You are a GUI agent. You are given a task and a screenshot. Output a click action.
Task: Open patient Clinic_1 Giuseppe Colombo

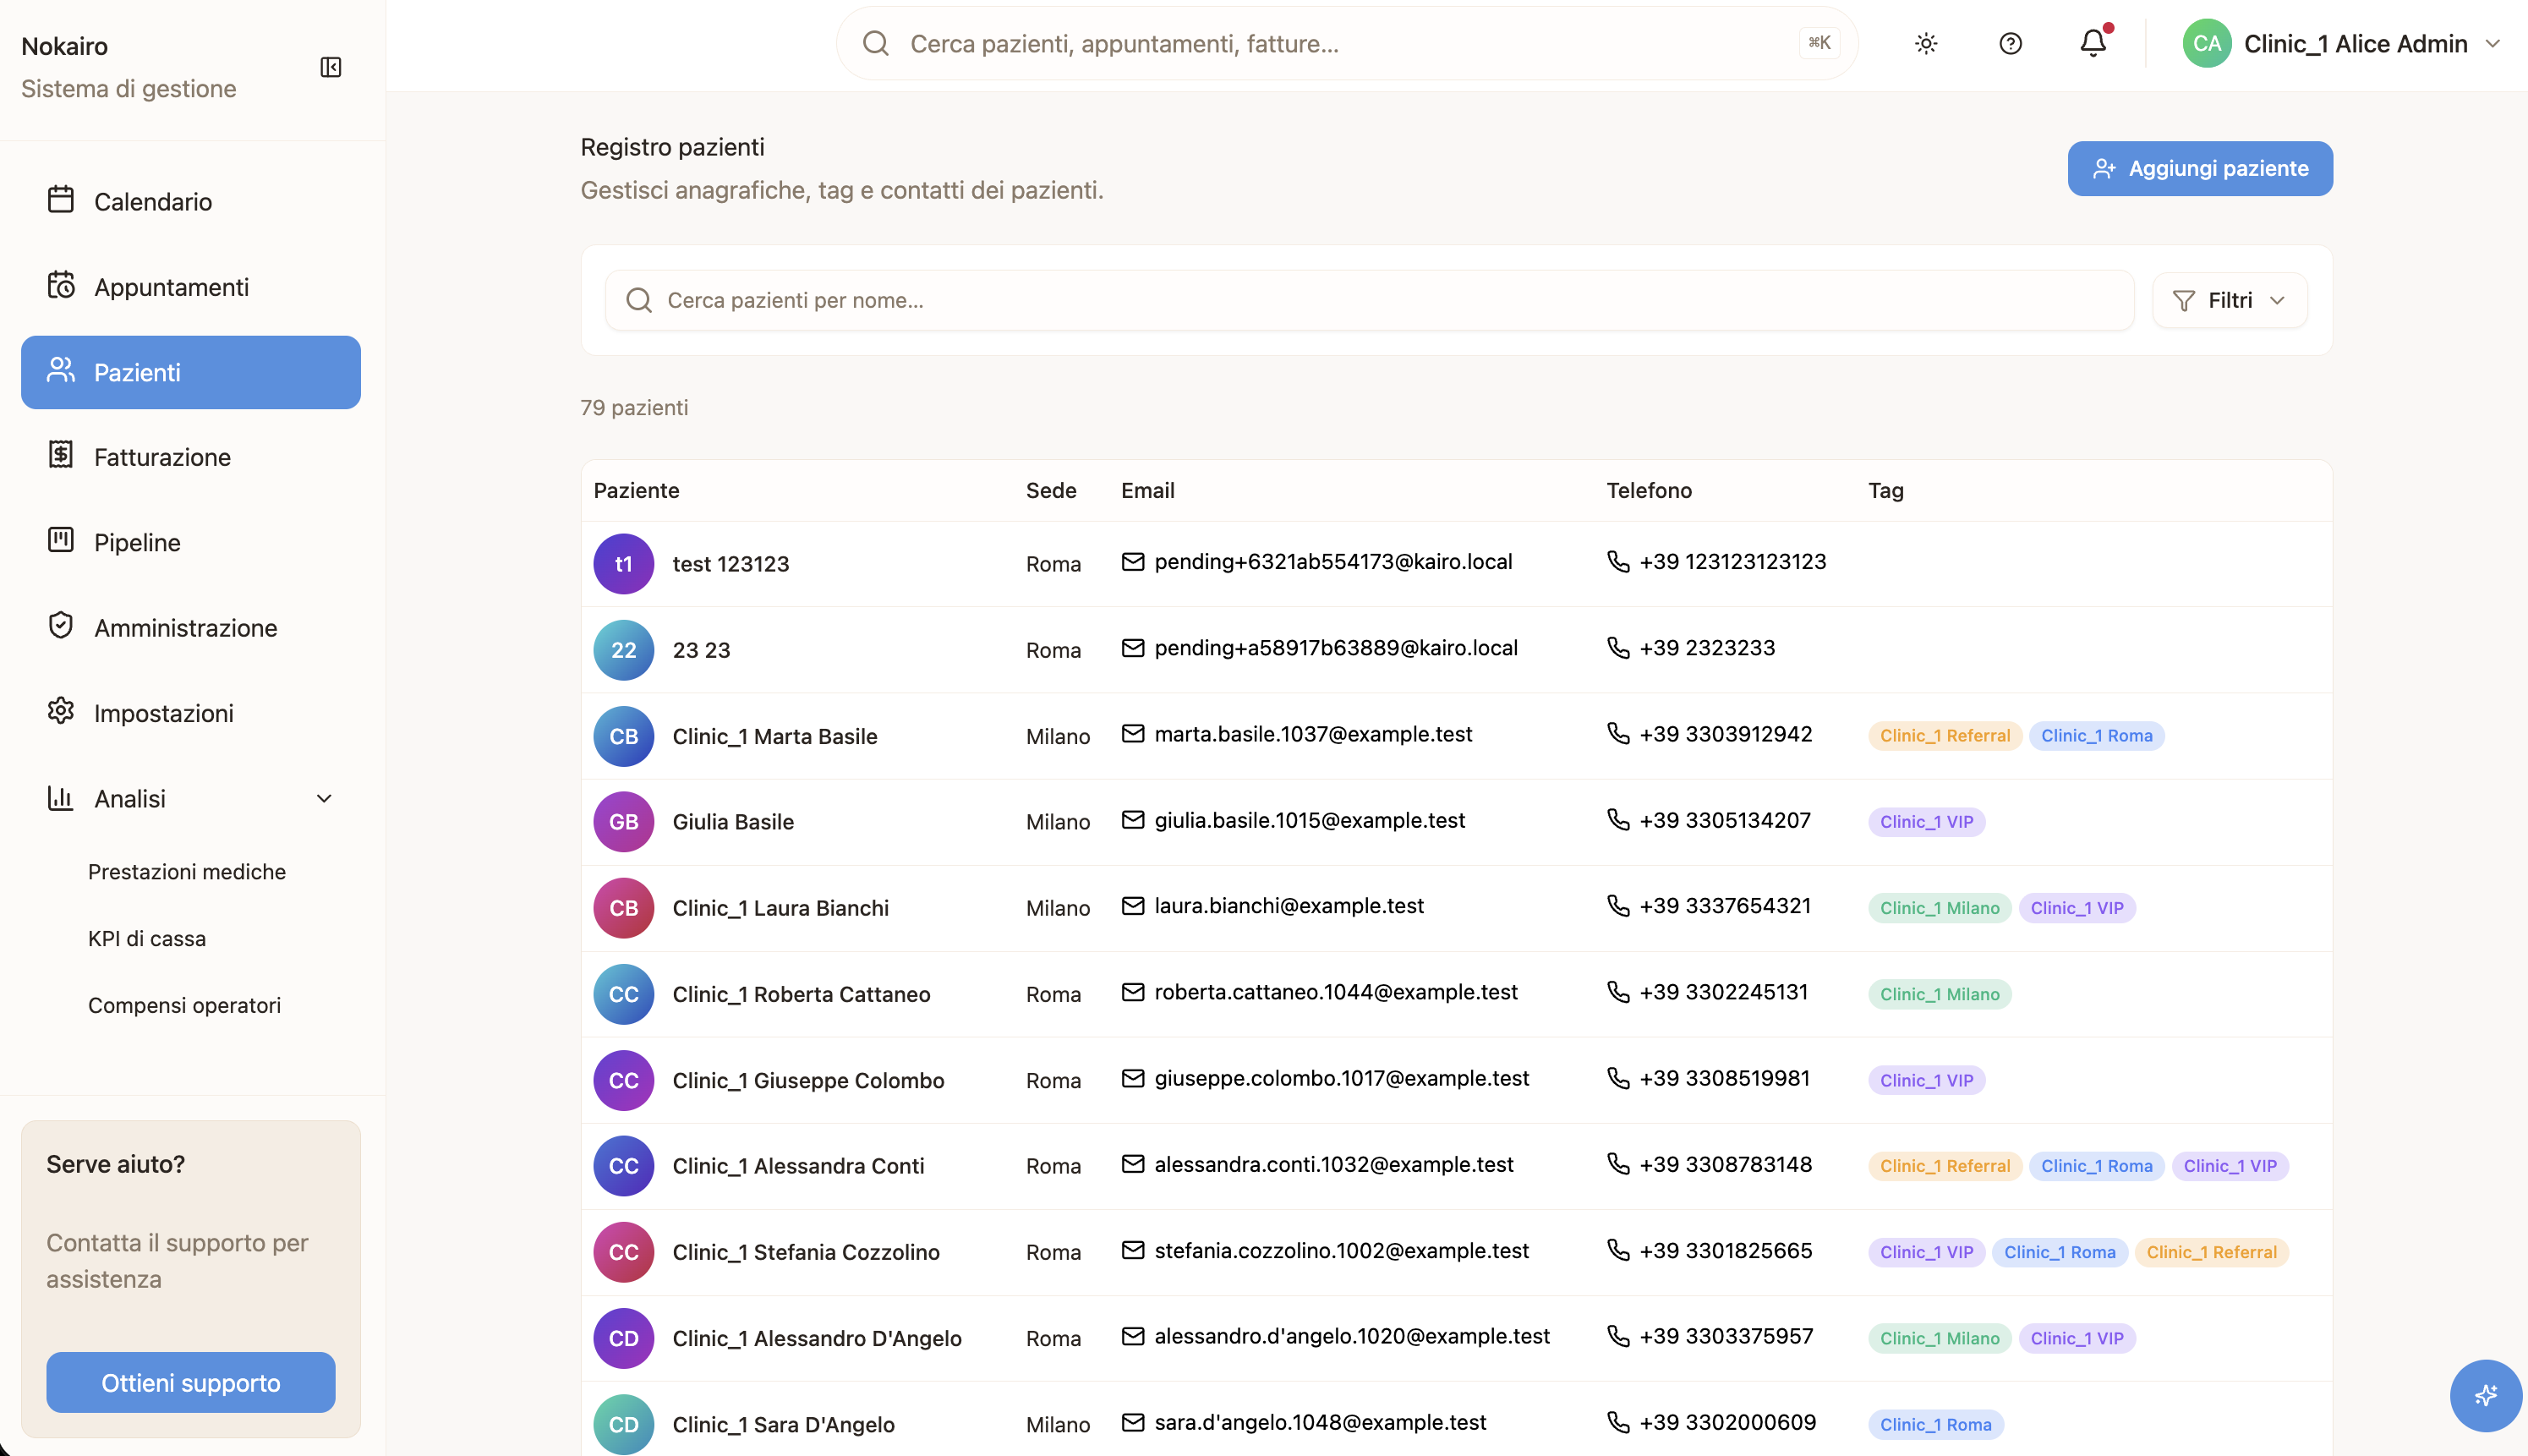pos(808,1080)
